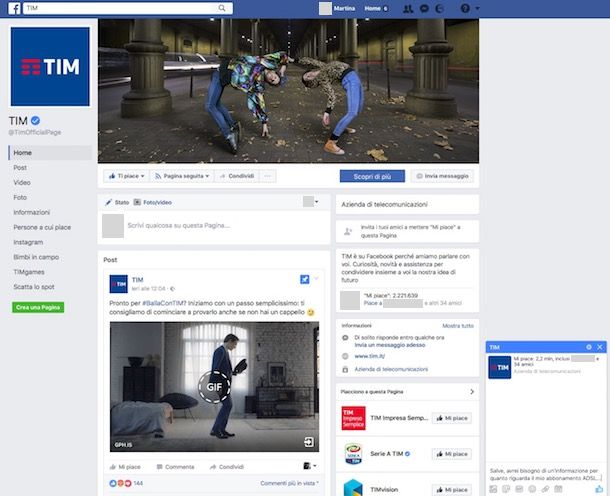Open Persone a cui piace in sidebar
The image size is (610, 496).
click(x=42, y=227)
